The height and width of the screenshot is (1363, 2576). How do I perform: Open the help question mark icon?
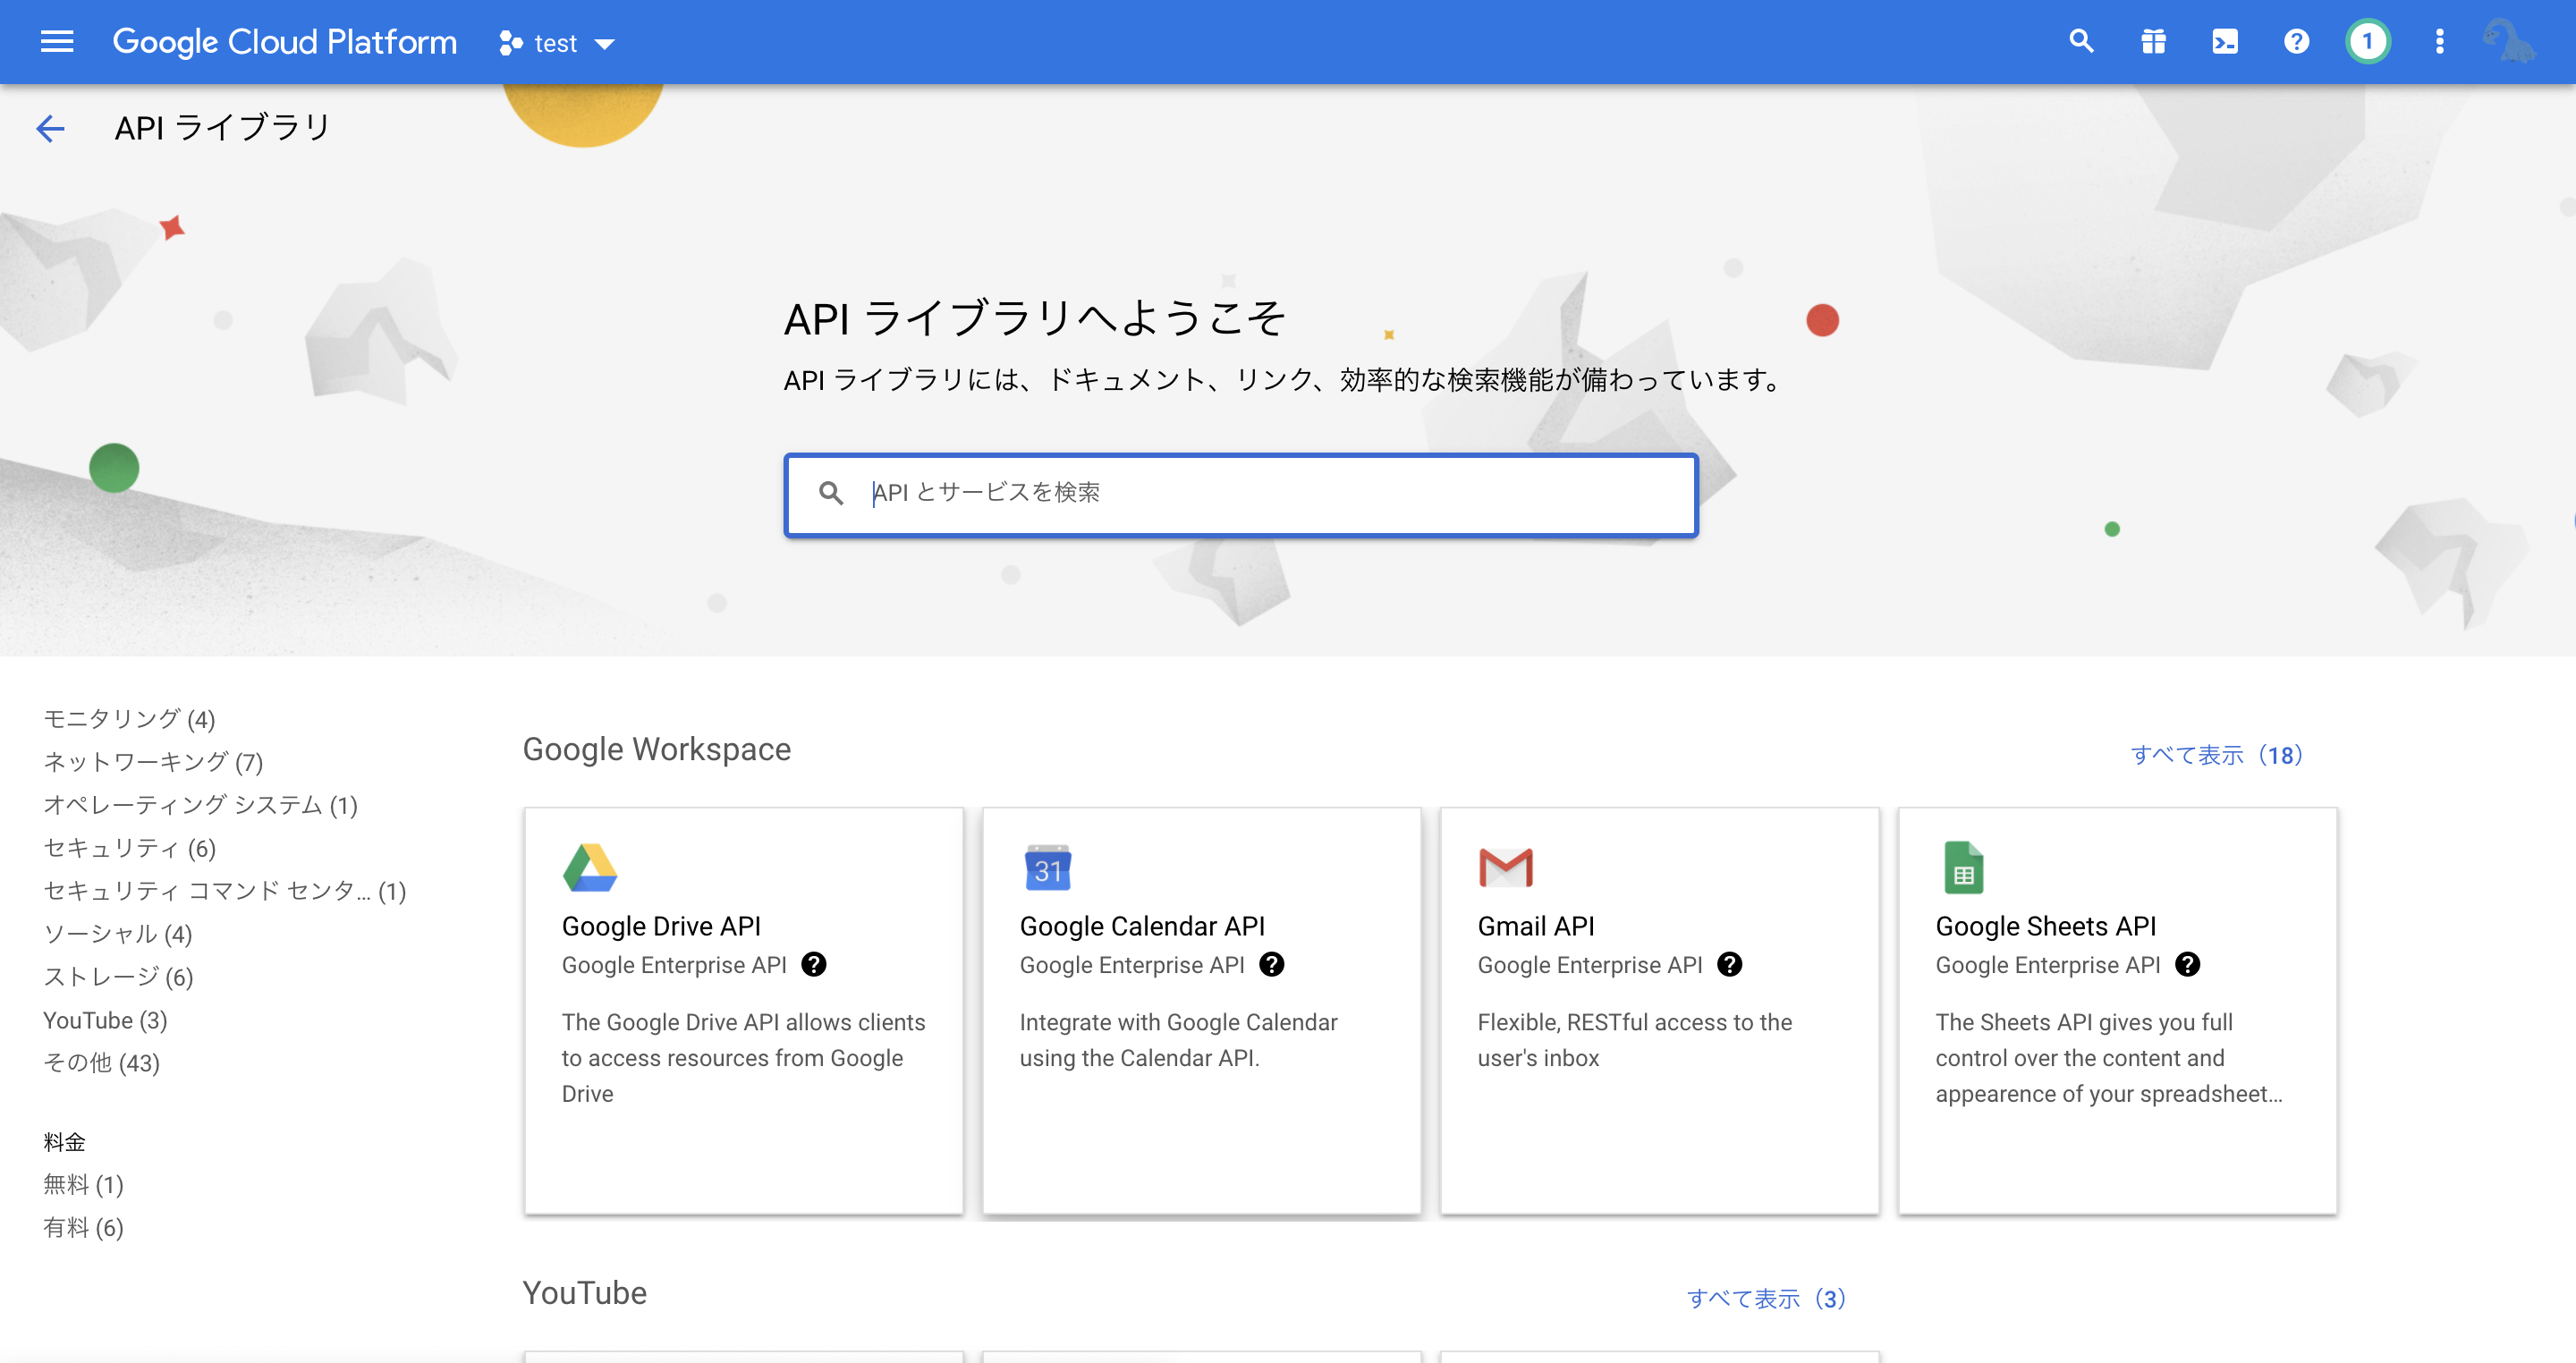(x=2297, y=42)
